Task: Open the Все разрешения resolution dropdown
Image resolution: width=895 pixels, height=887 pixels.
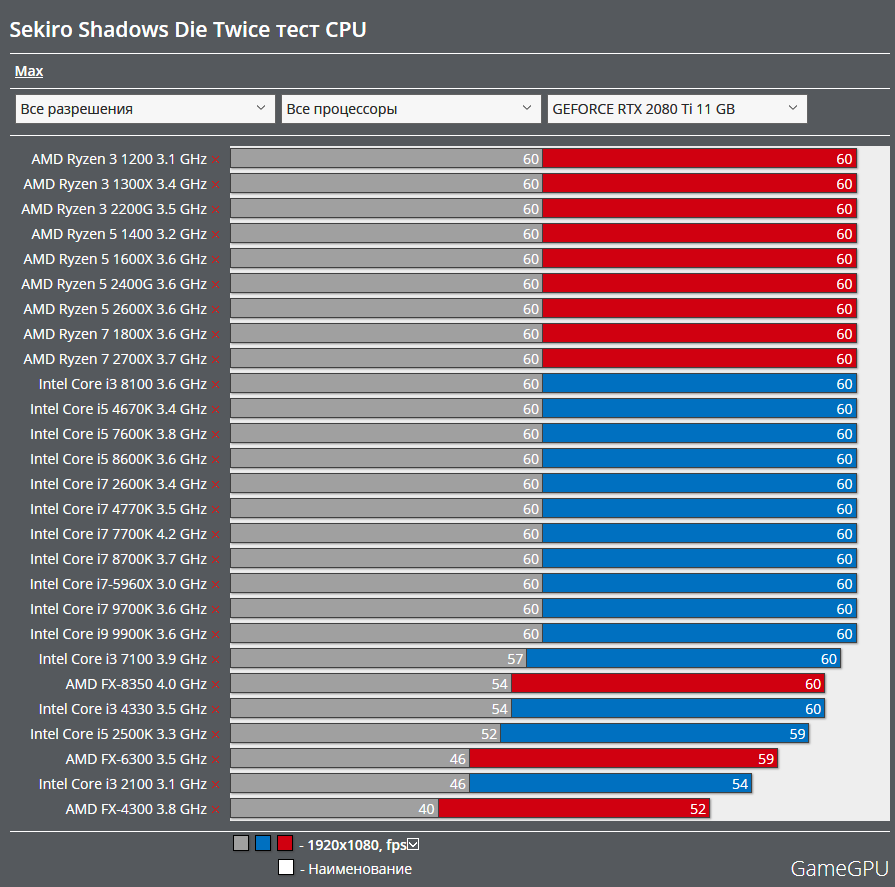Action: pyautogui.click(x=145, y=109)
